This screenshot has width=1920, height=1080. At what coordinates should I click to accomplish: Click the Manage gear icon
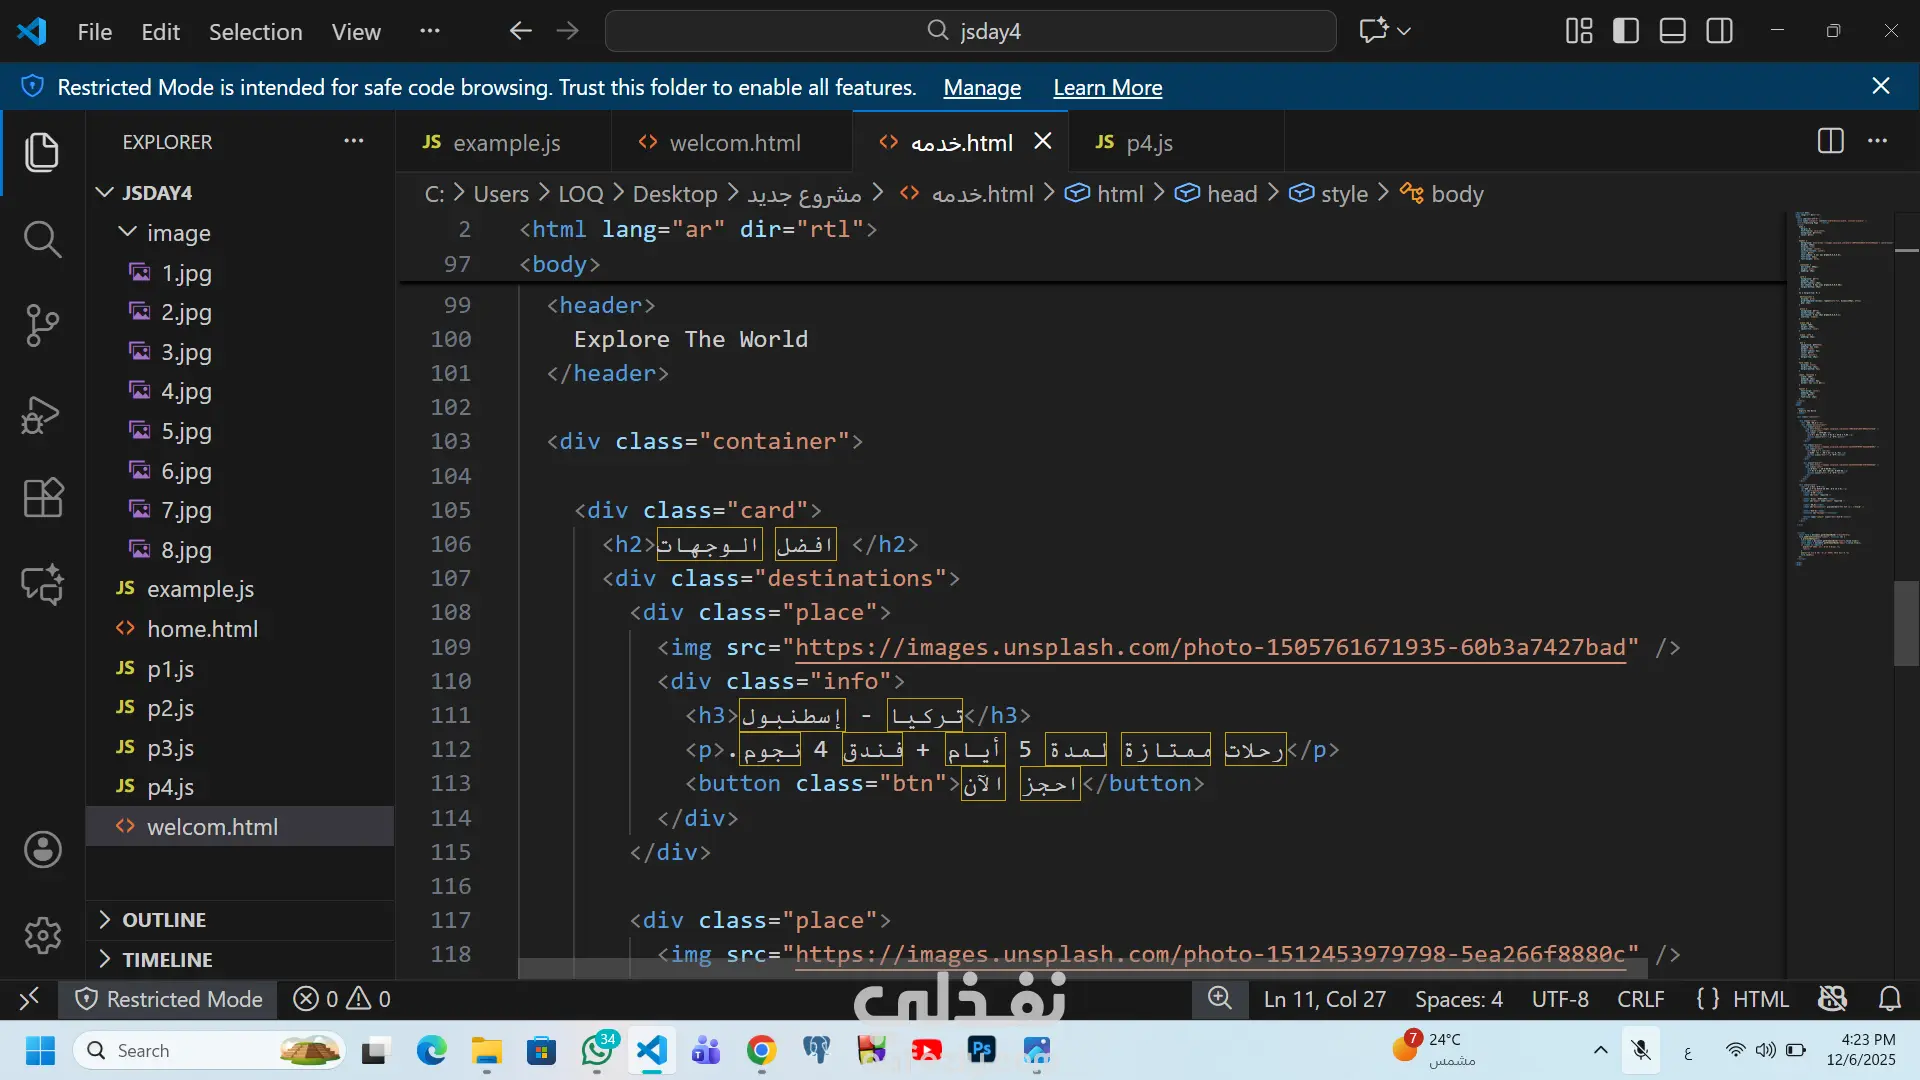(42, 935)
